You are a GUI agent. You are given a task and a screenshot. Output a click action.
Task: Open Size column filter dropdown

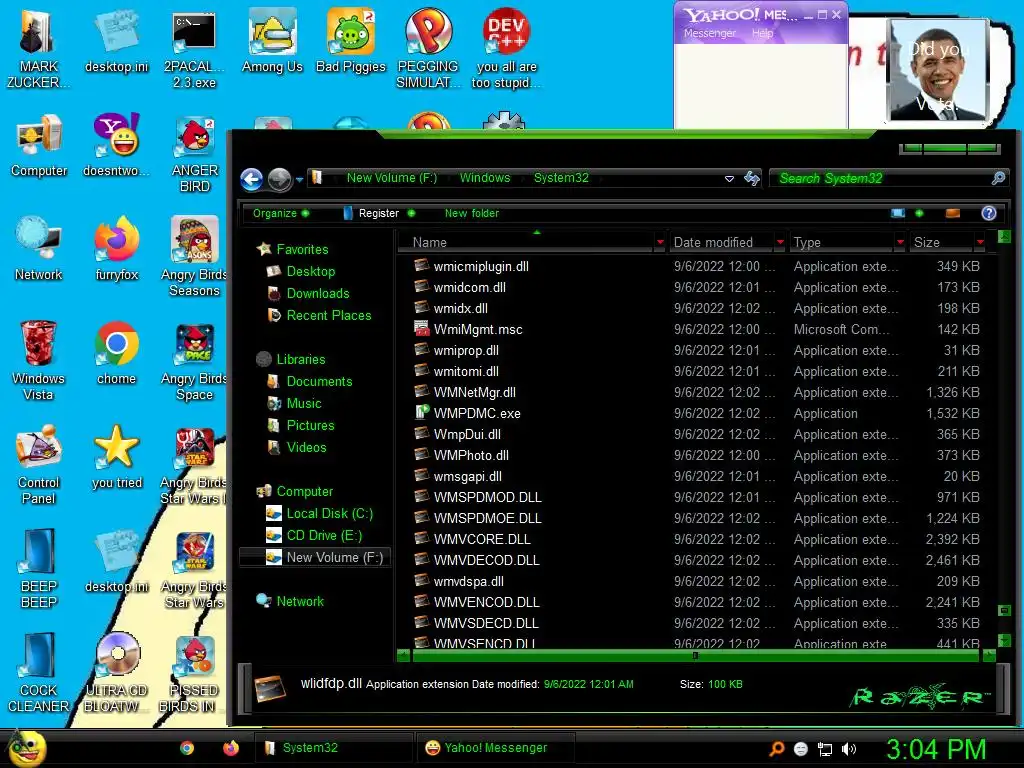tap(980, 242)
